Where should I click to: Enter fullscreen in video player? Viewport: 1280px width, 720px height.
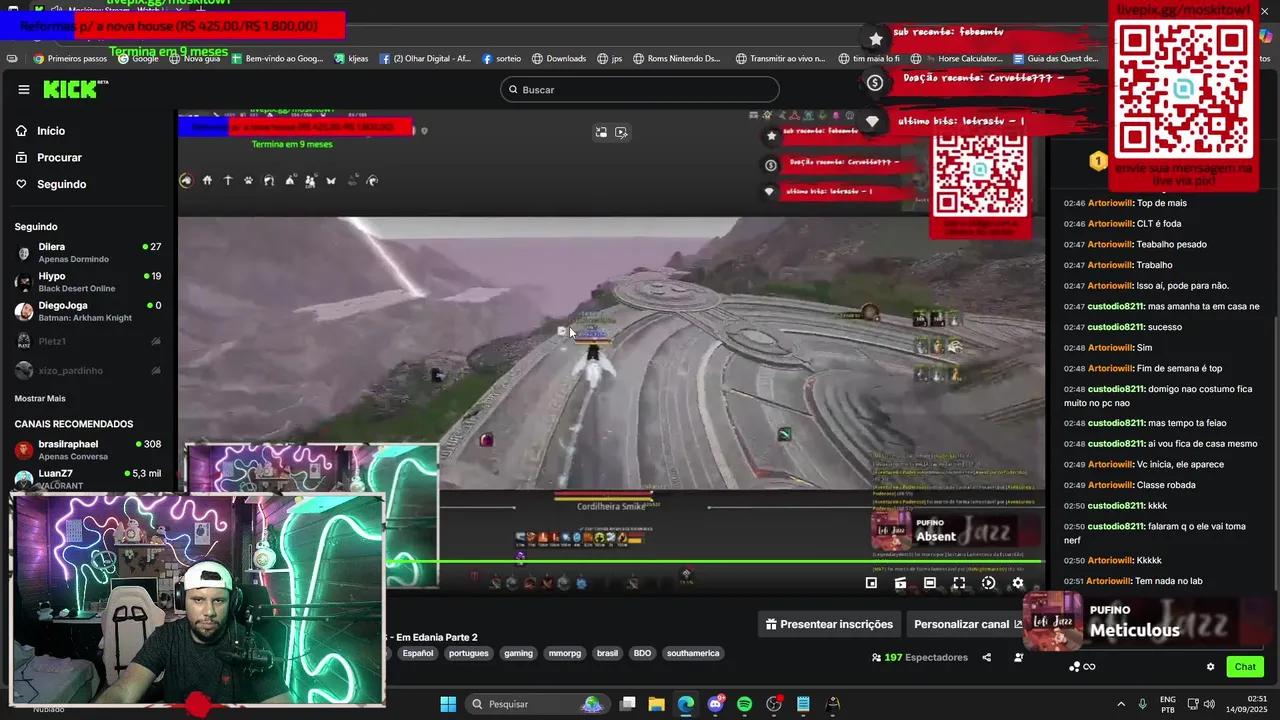(959, 583)
